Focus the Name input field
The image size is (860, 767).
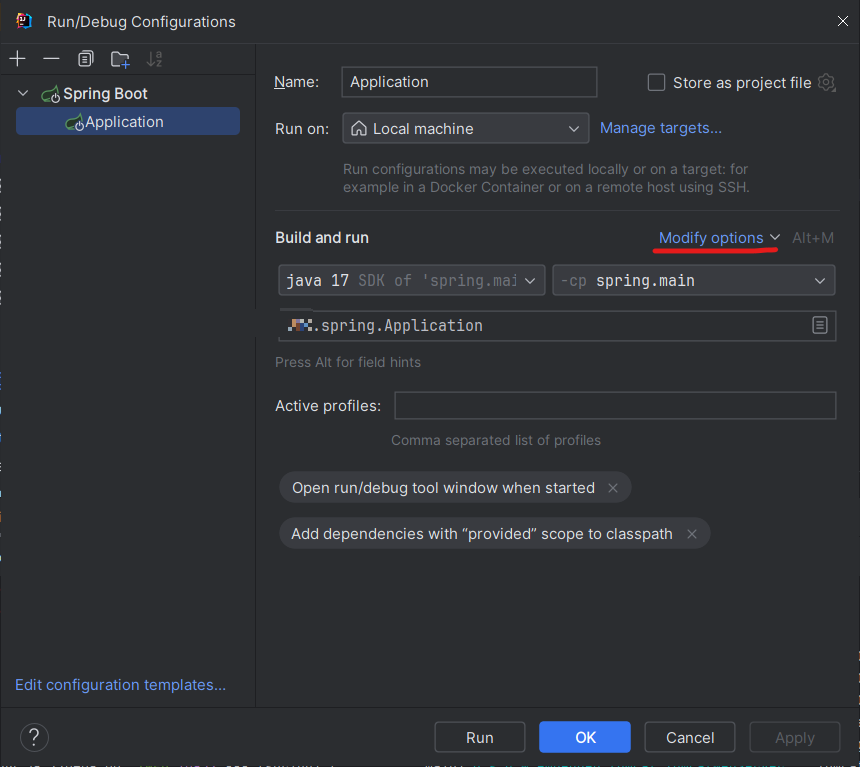[469, 82]
